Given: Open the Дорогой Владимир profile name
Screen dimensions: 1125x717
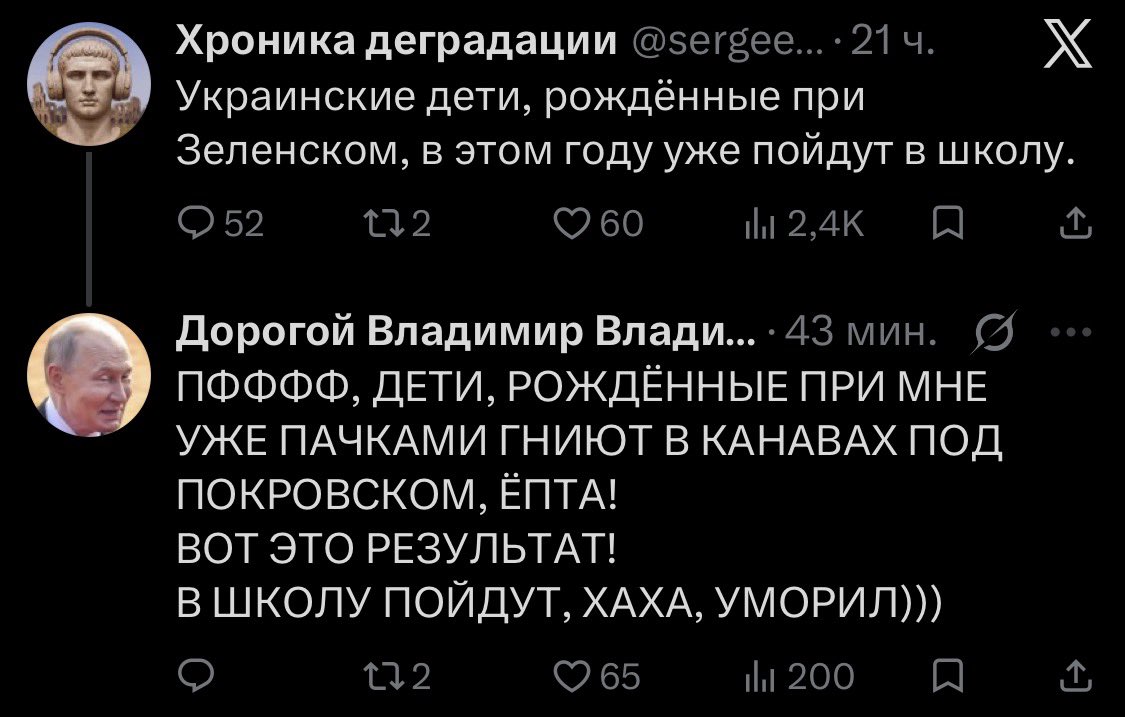Looking at the screenshot, I should 466,332.
